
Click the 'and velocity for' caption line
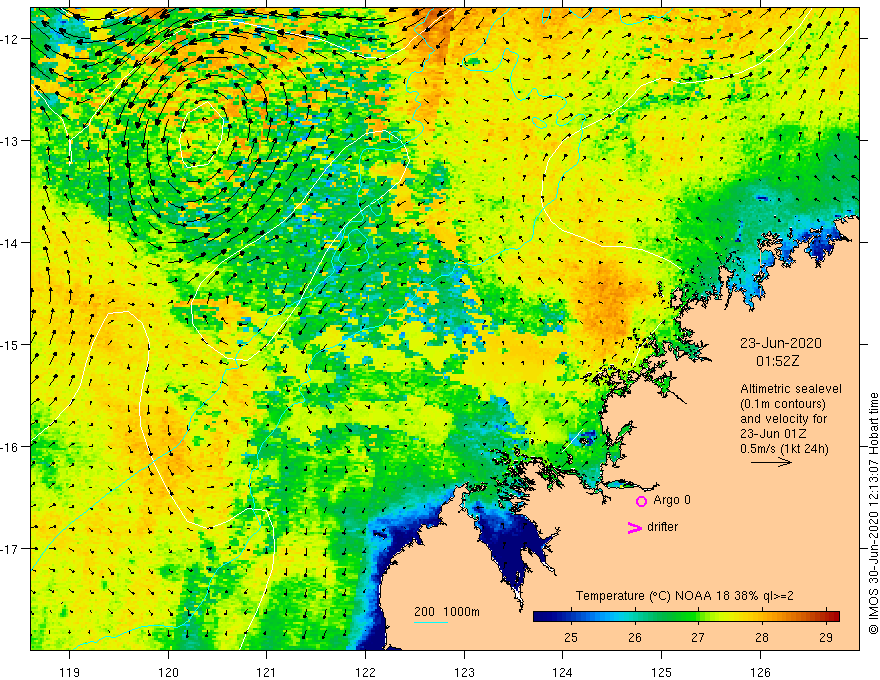[783, 419]
